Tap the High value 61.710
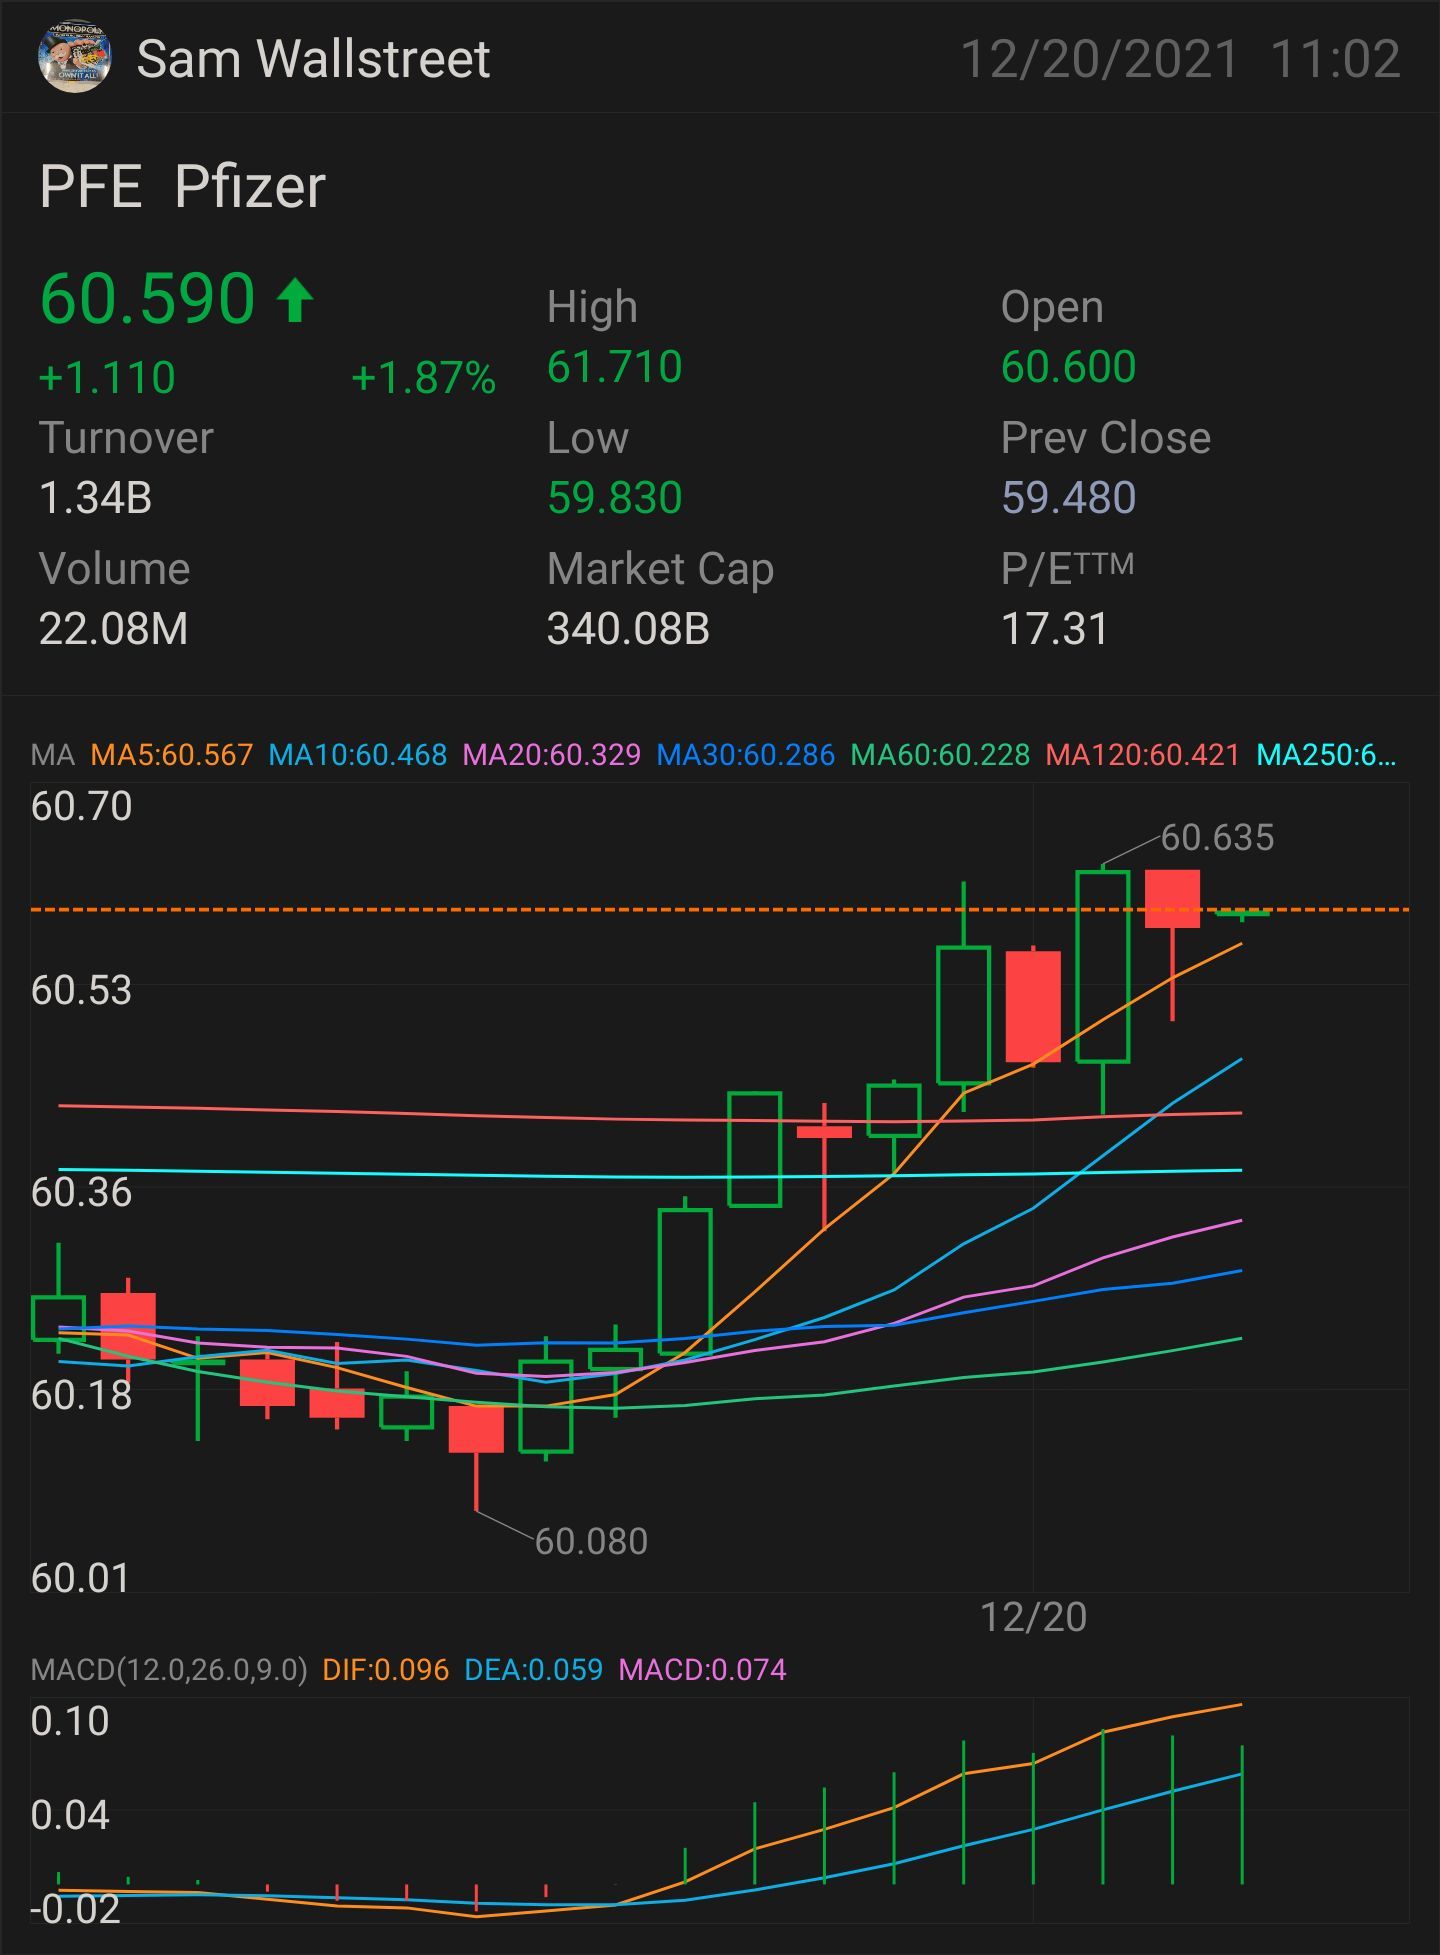This screenshot has width=1440, height=1955. click(614, 367)
